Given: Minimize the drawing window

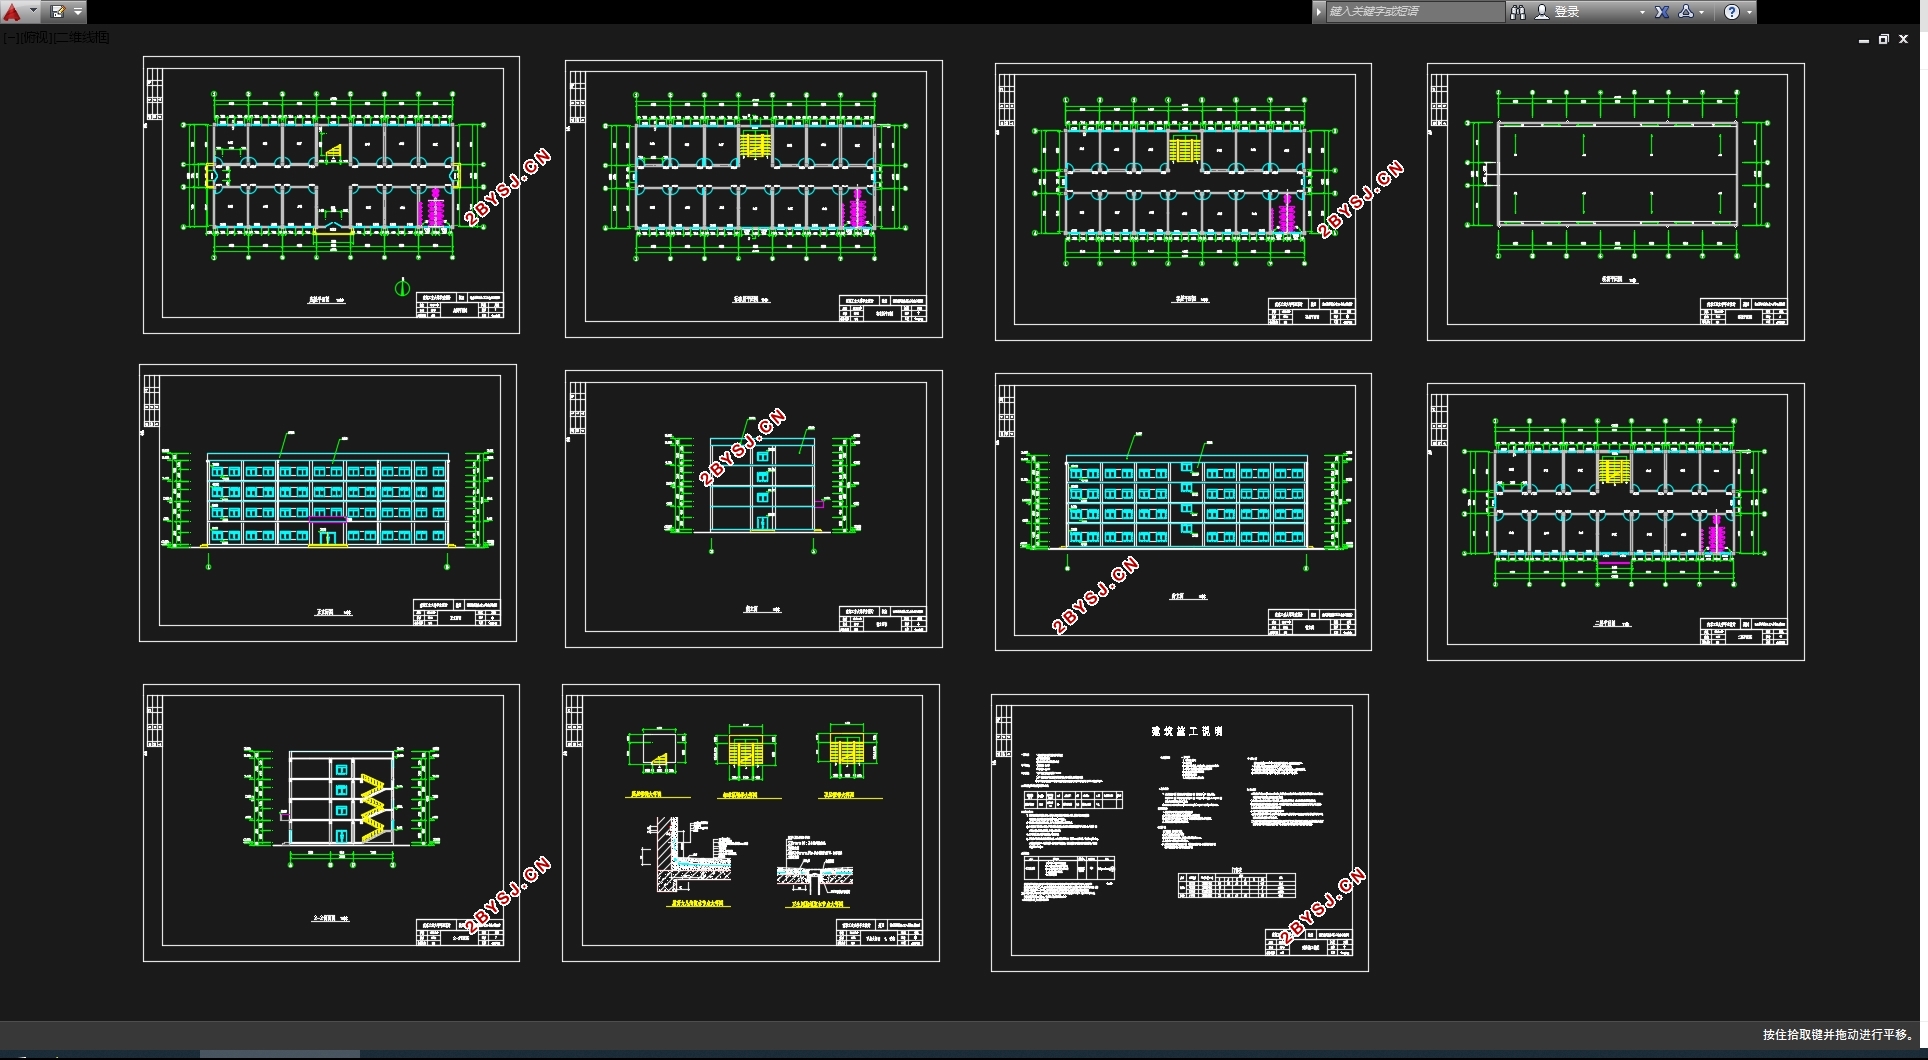Looking at the screenshot, I should 1864,40.
